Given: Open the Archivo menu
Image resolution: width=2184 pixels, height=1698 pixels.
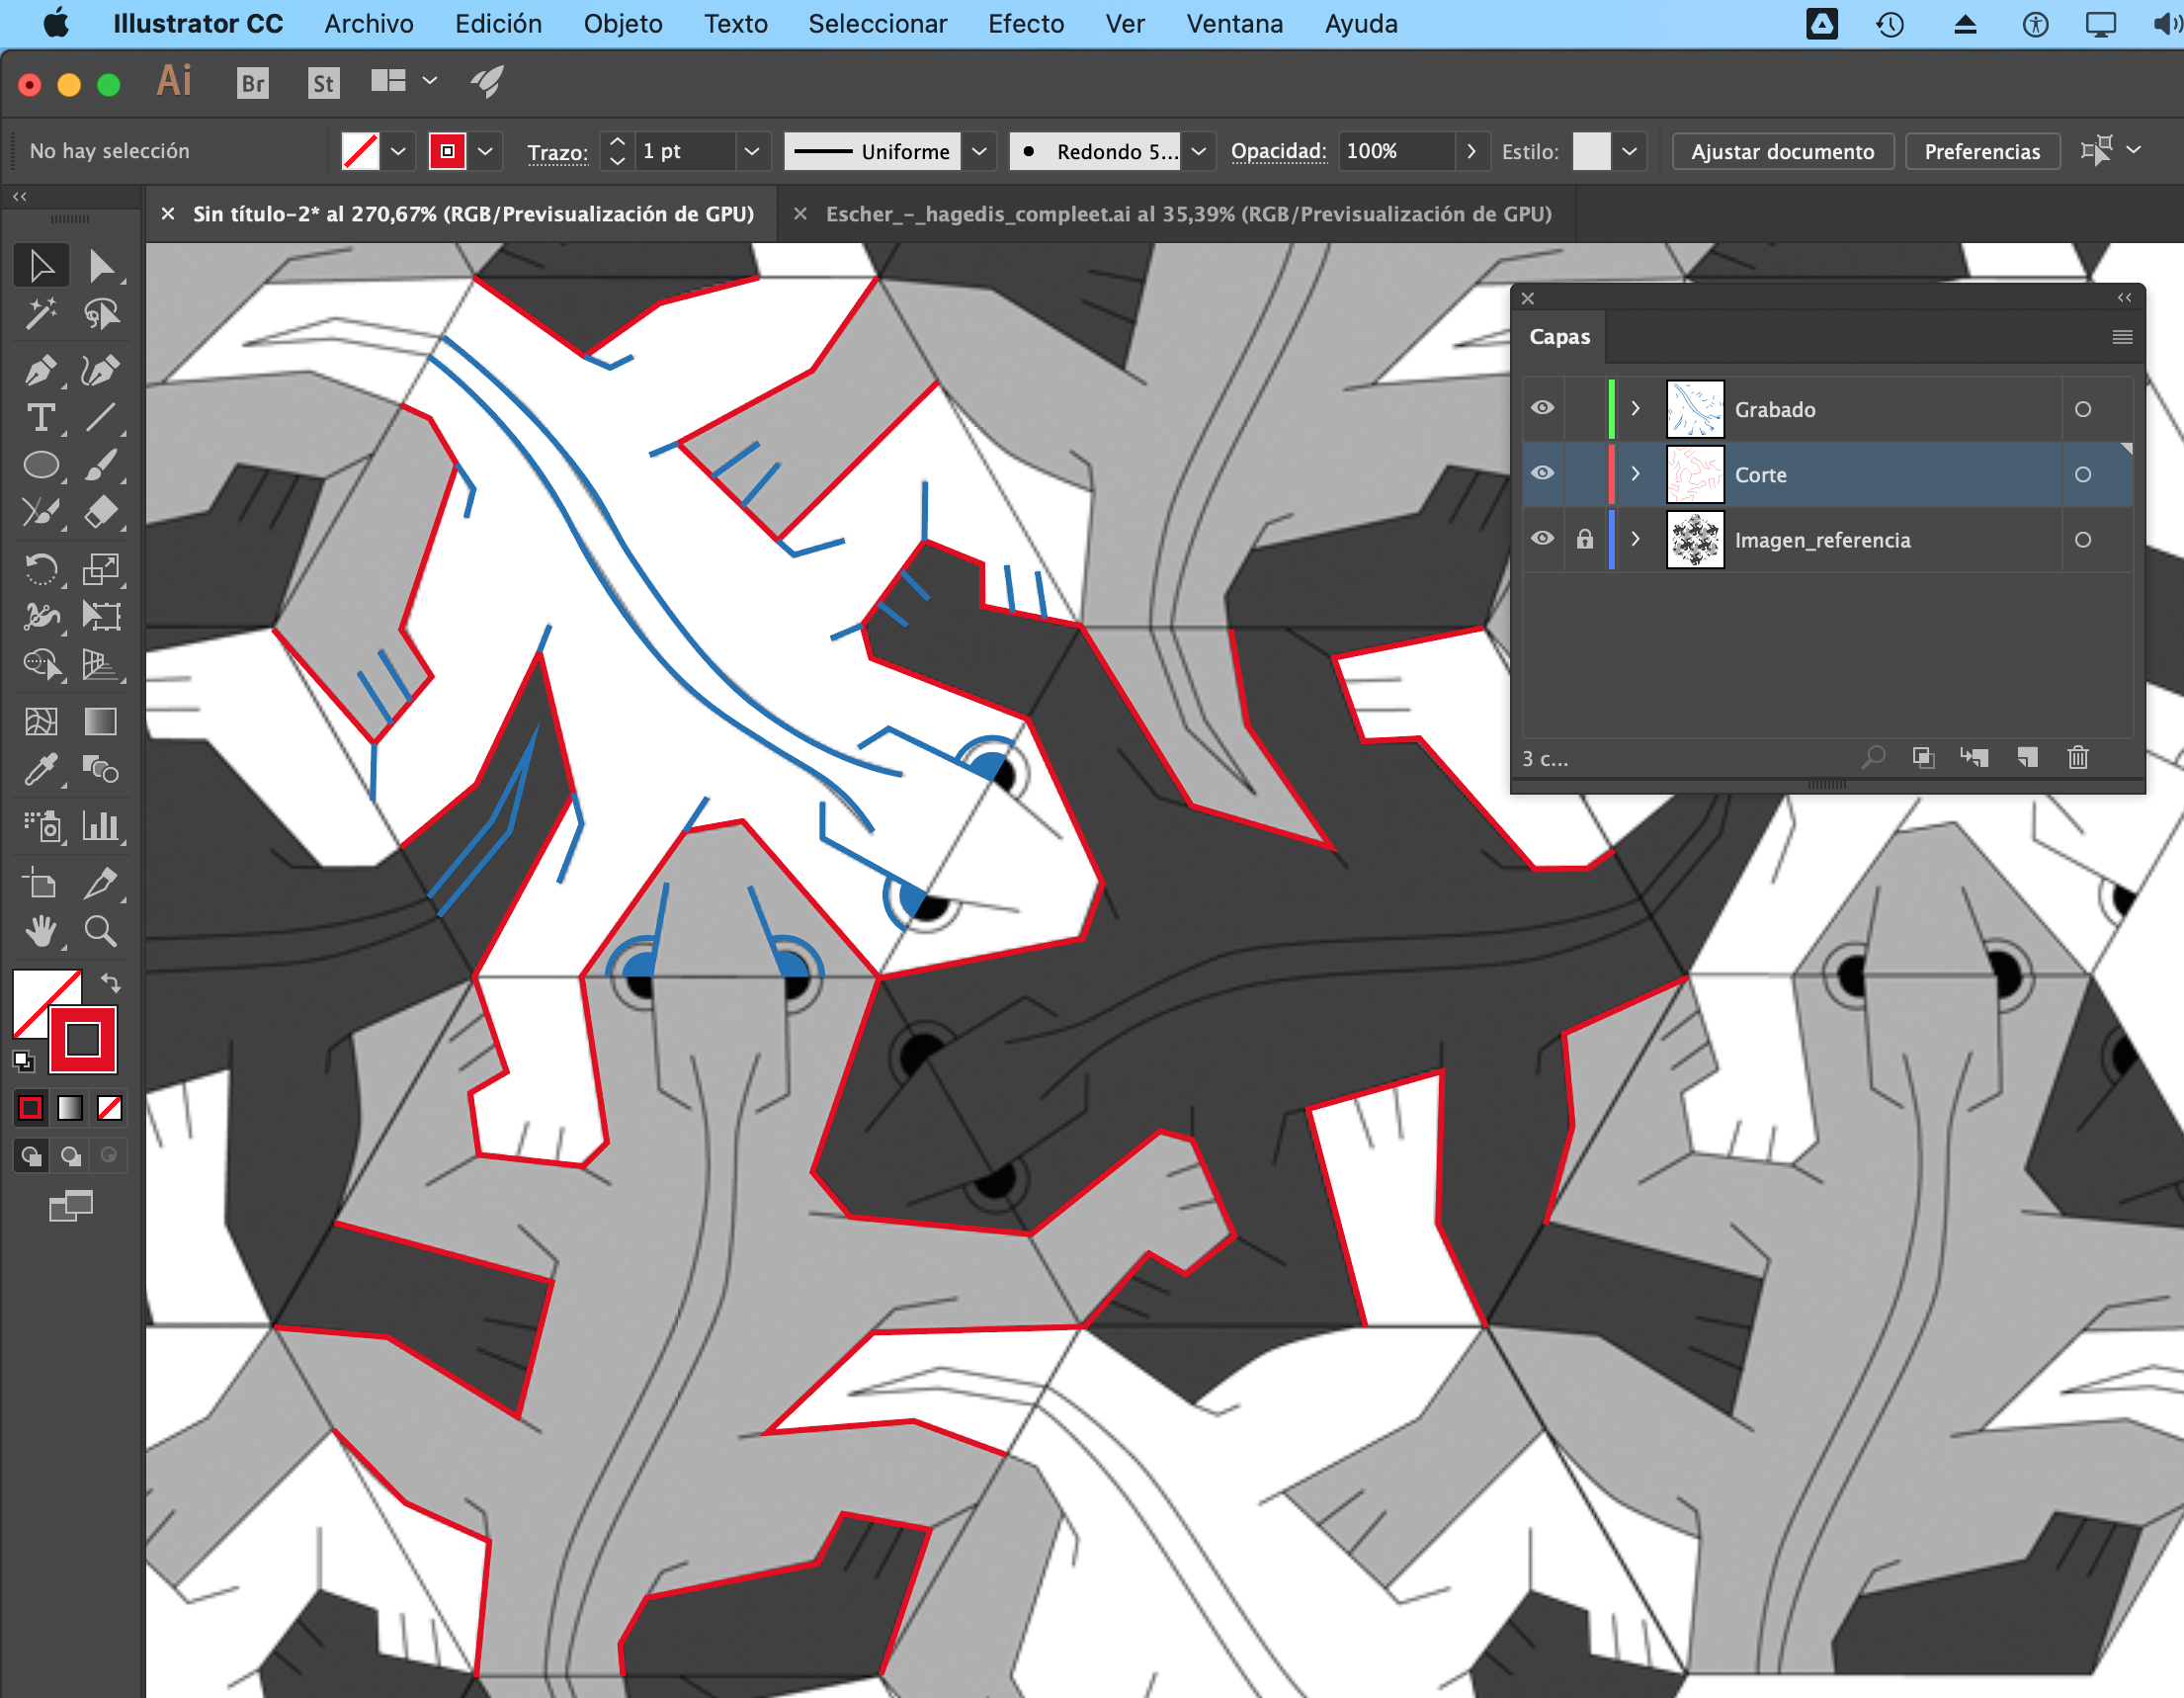Looking at the screenshot, I should click(369, 24).
